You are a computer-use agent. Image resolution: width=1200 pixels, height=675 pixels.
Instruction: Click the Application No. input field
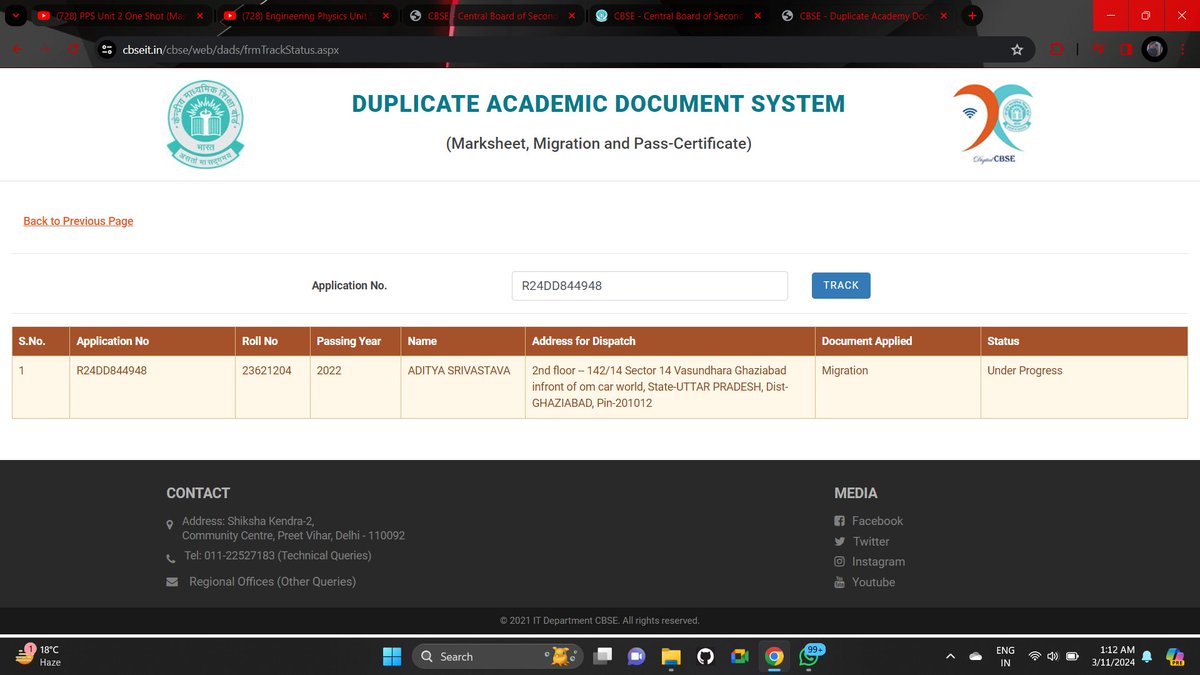(x=649, y=285)
